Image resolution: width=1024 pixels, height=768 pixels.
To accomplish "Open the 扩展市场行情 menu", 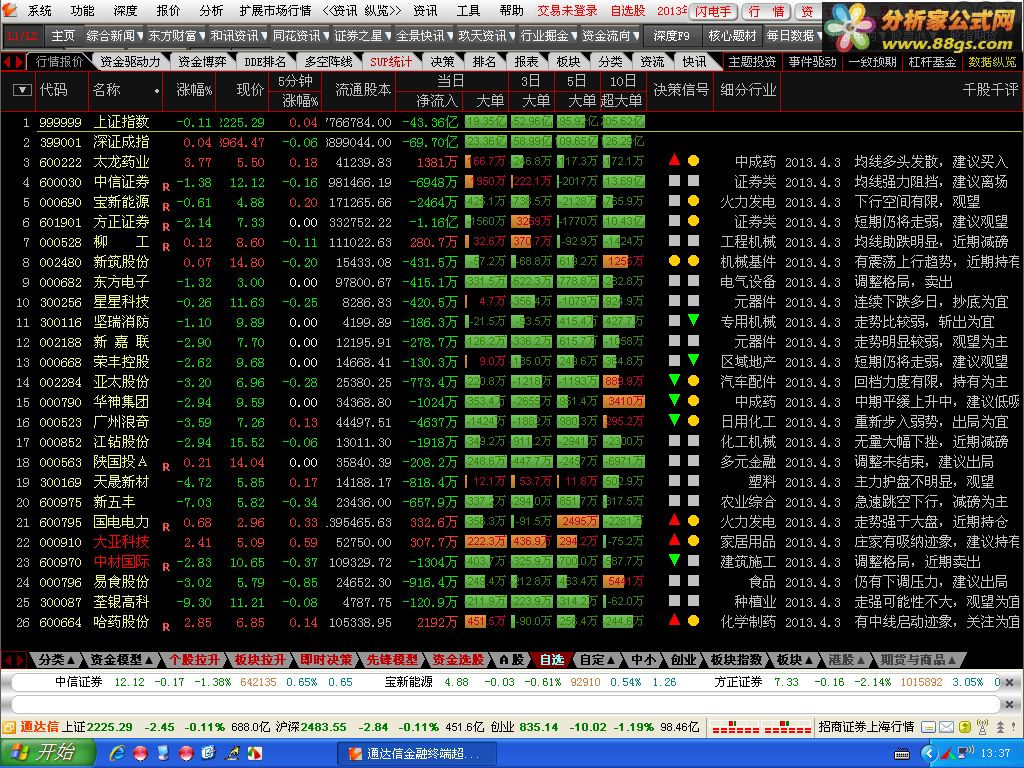I will pos(275,10).
